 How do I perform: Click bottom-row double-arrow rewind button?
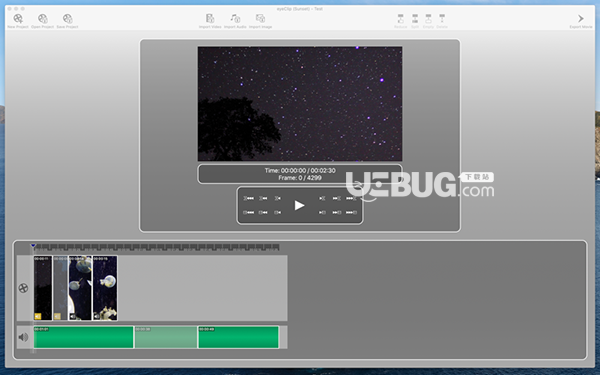(x=263, y=212)
